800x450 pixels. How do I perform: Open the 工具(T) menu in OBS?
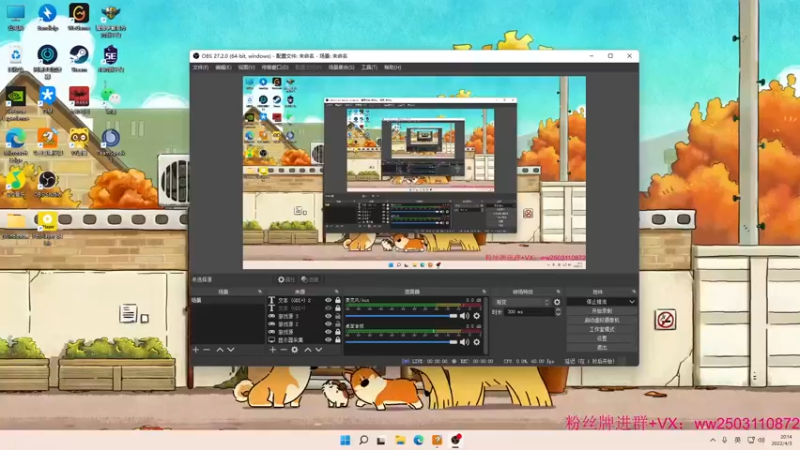tap(369, 67)
